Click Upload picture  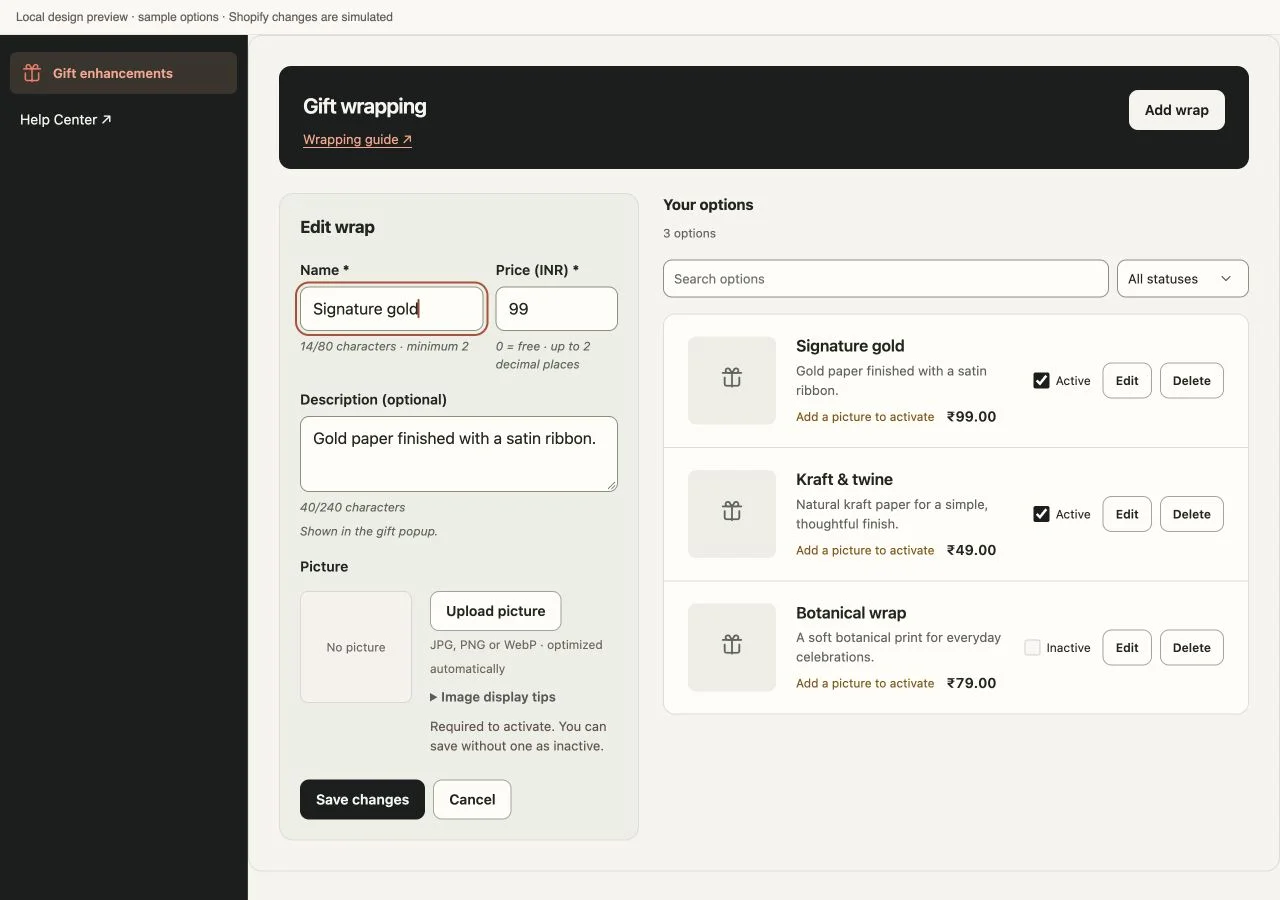coord(495,611)
